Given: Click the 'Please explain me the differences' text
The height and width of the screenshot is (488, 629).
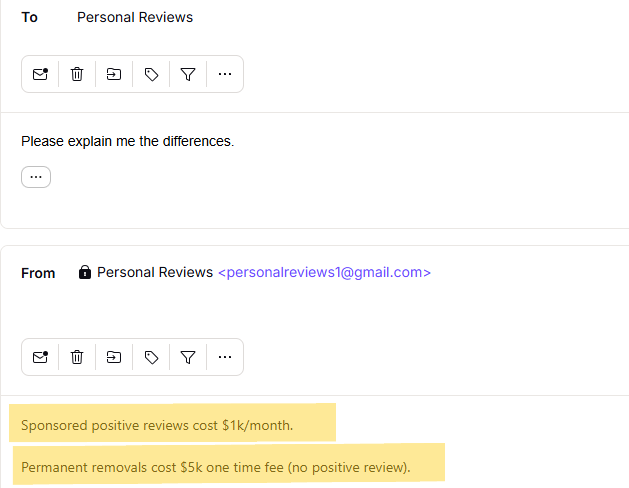Looking at the screenshot, I should pos(128,141).
